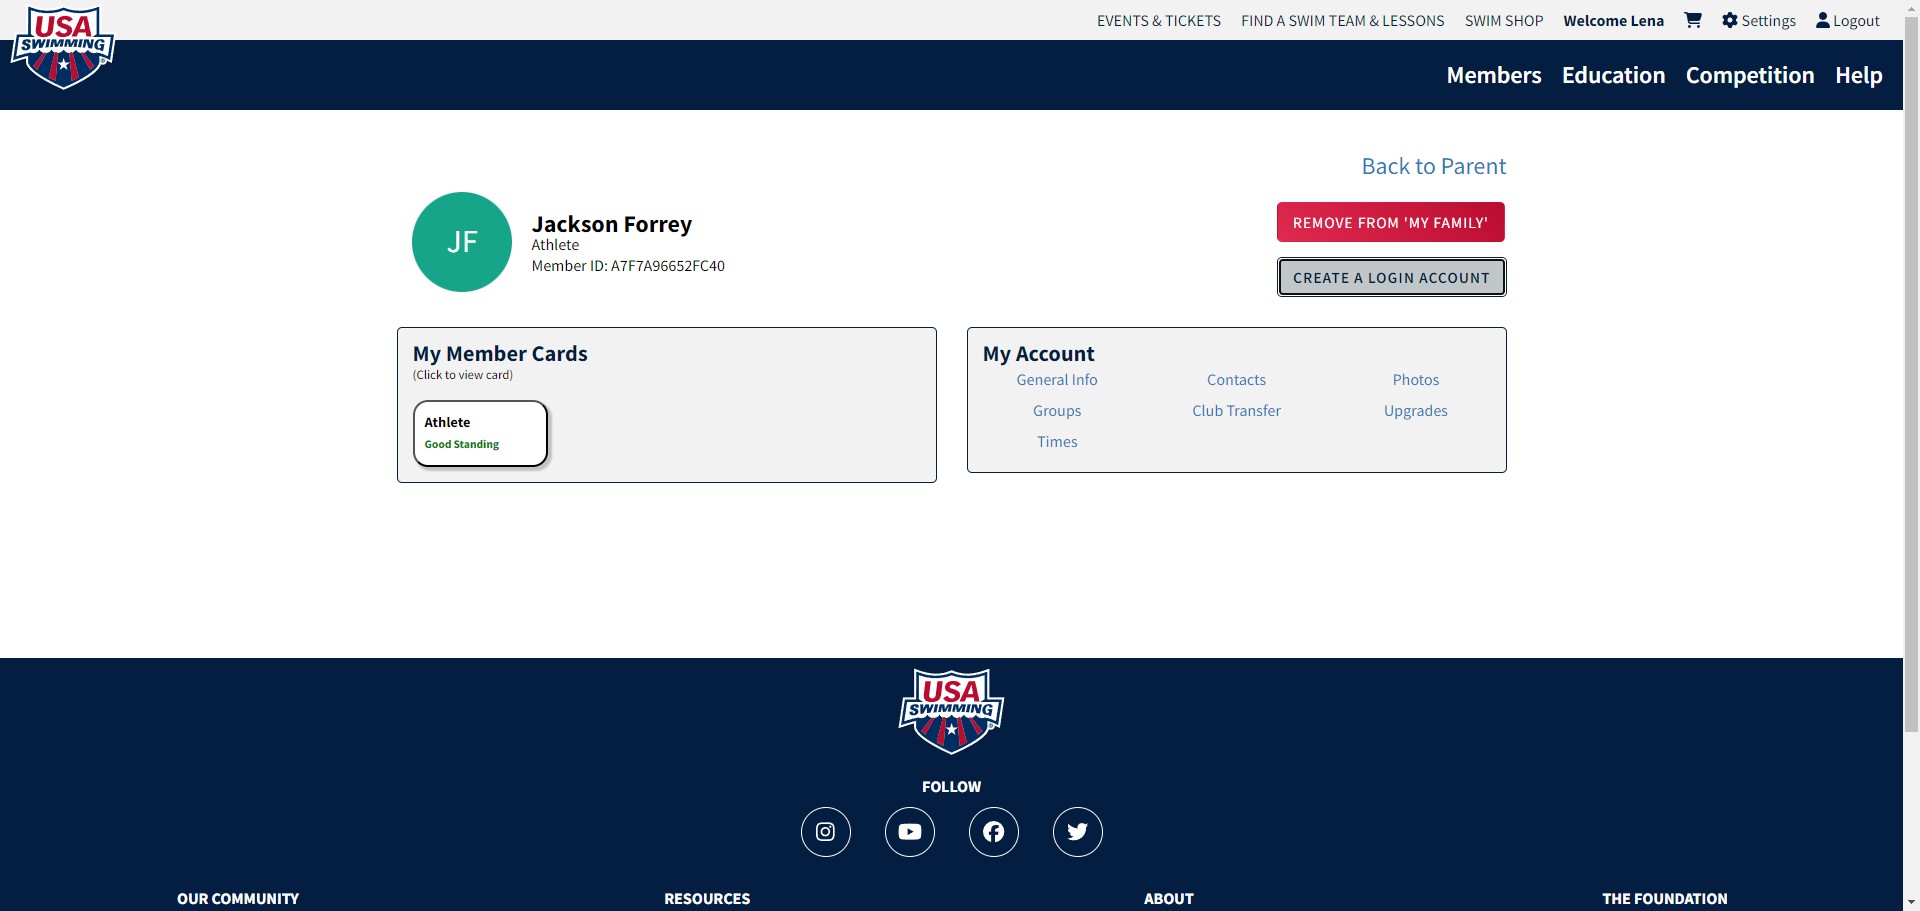The image size is (1920, 911).
Task: Click the USA Swimming logo in header
Action: (62, 47)
